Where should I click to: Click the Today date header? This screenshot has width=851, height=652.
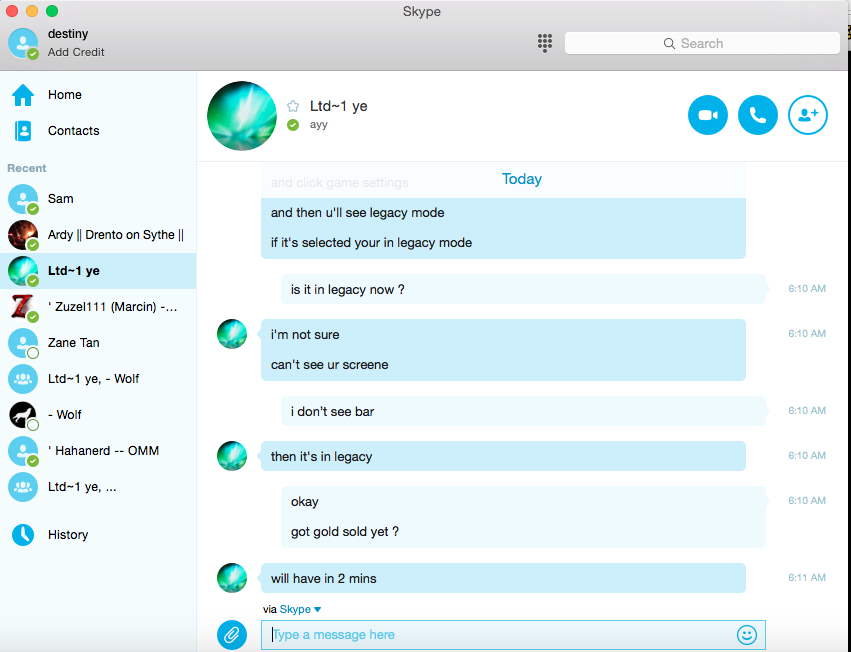coord(522,179)
